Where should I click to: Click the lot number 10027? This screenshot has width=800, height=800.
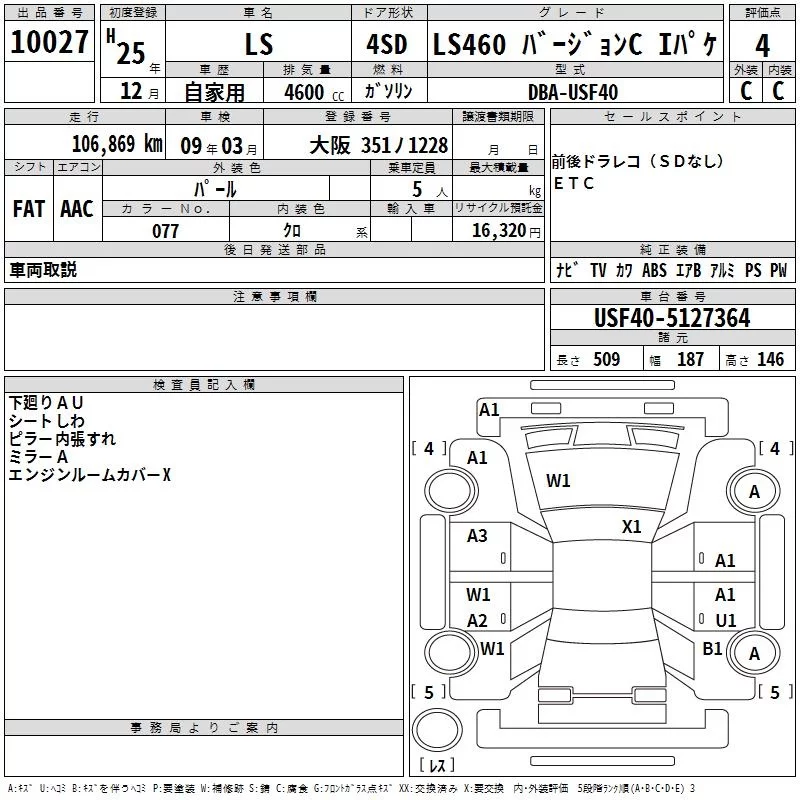(x=50, y=44)
